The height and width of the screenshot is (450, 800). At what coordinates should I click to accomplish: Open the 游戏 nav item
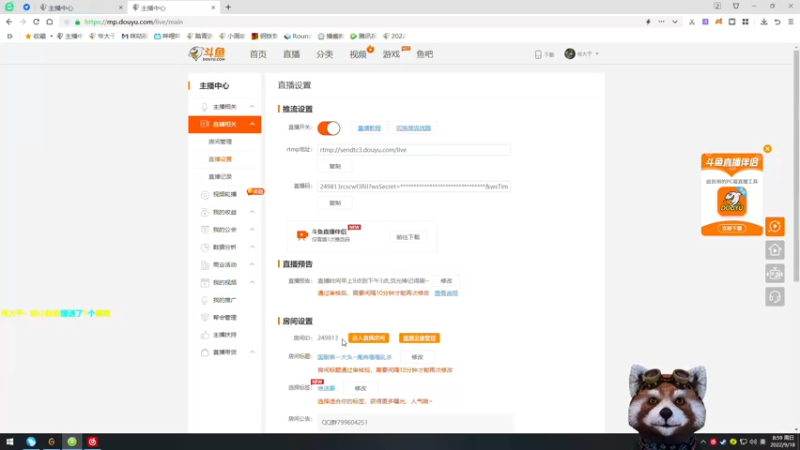(x=391, y=54)
